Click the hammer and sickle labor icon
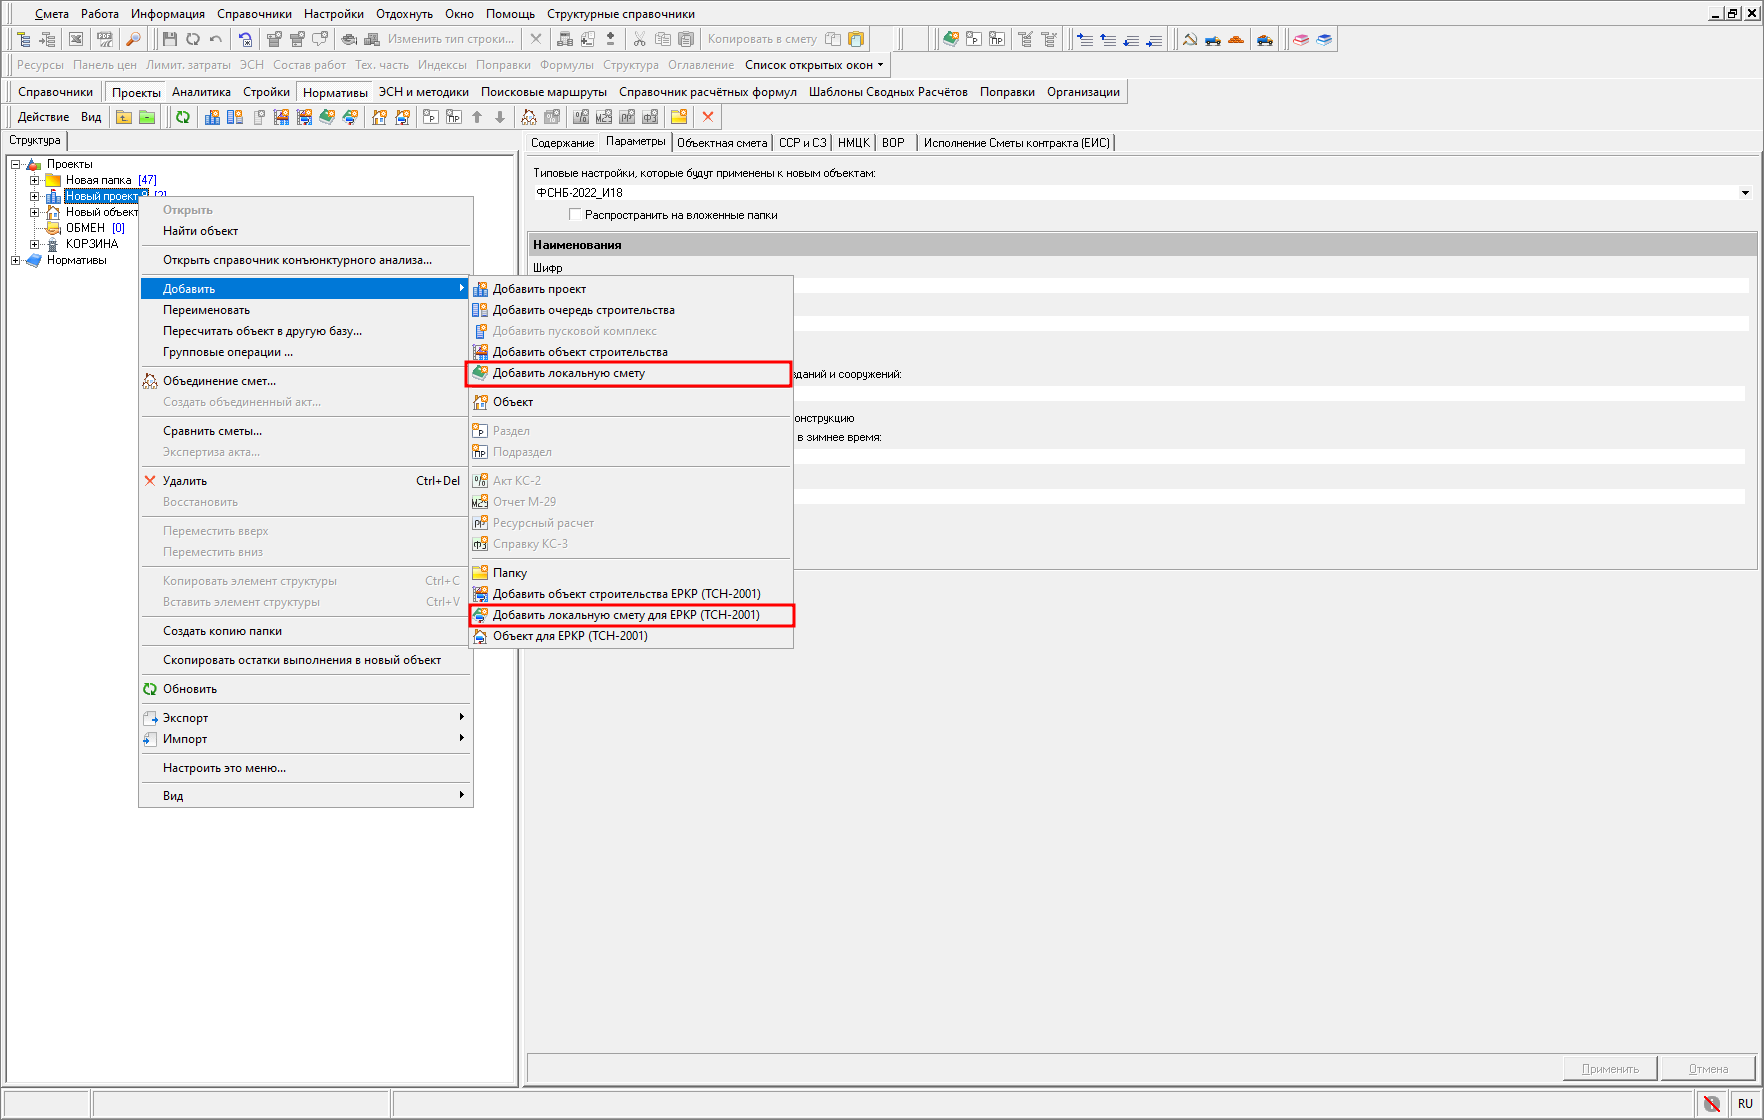1764x1120 pixels. 1190,39
